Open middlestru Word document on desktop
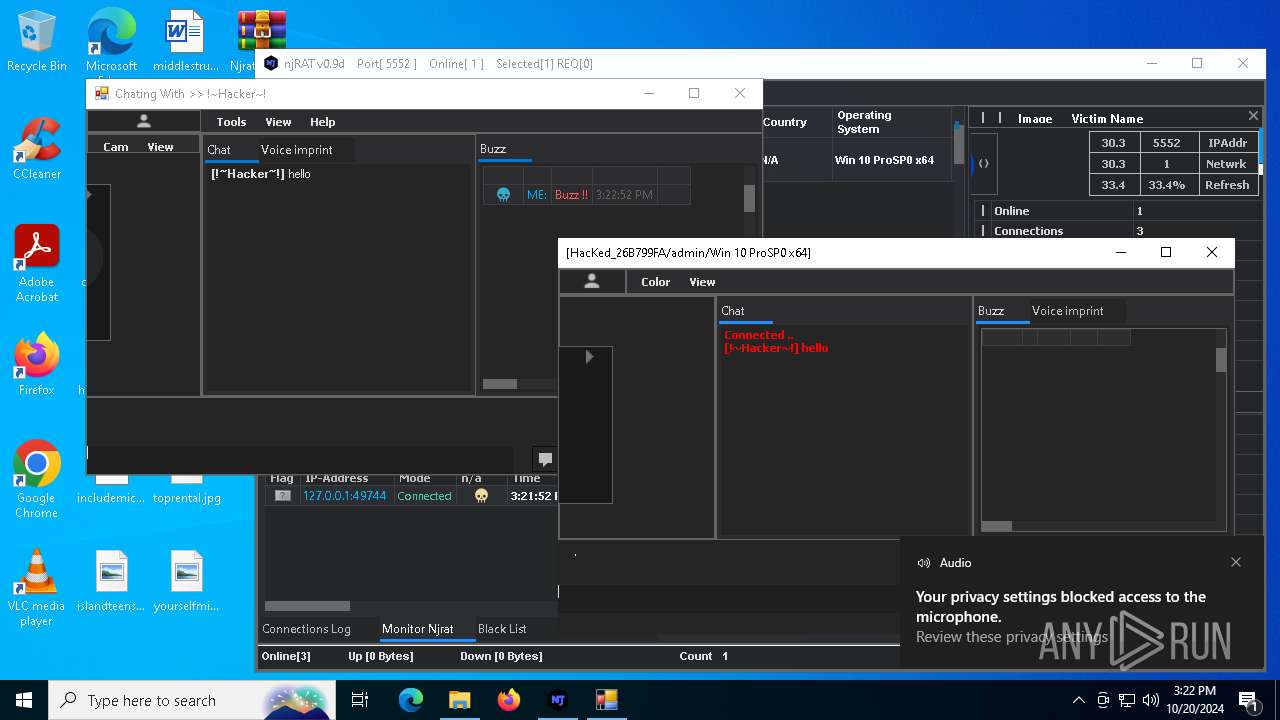Screen dimensions: 1280x720 [186, 41]
